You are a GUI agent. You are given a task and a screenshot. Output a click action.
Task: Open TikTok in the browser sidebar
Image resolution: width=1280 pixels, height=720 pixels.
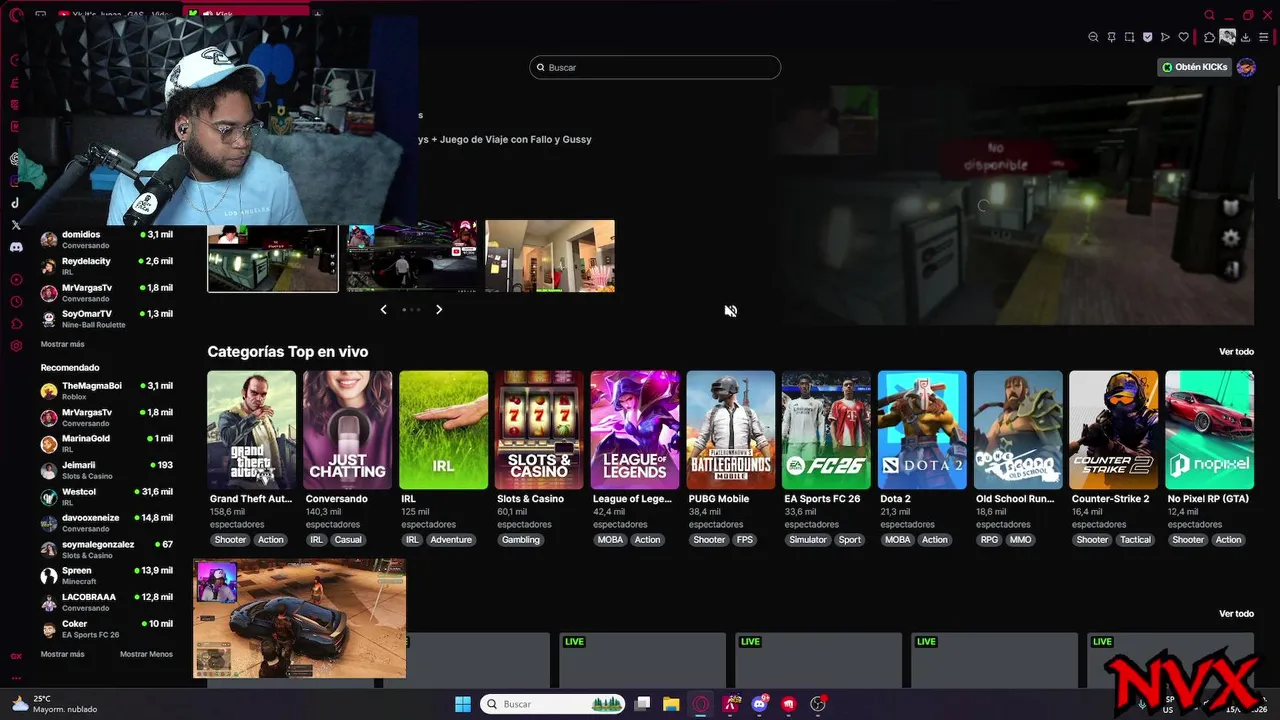16,203
